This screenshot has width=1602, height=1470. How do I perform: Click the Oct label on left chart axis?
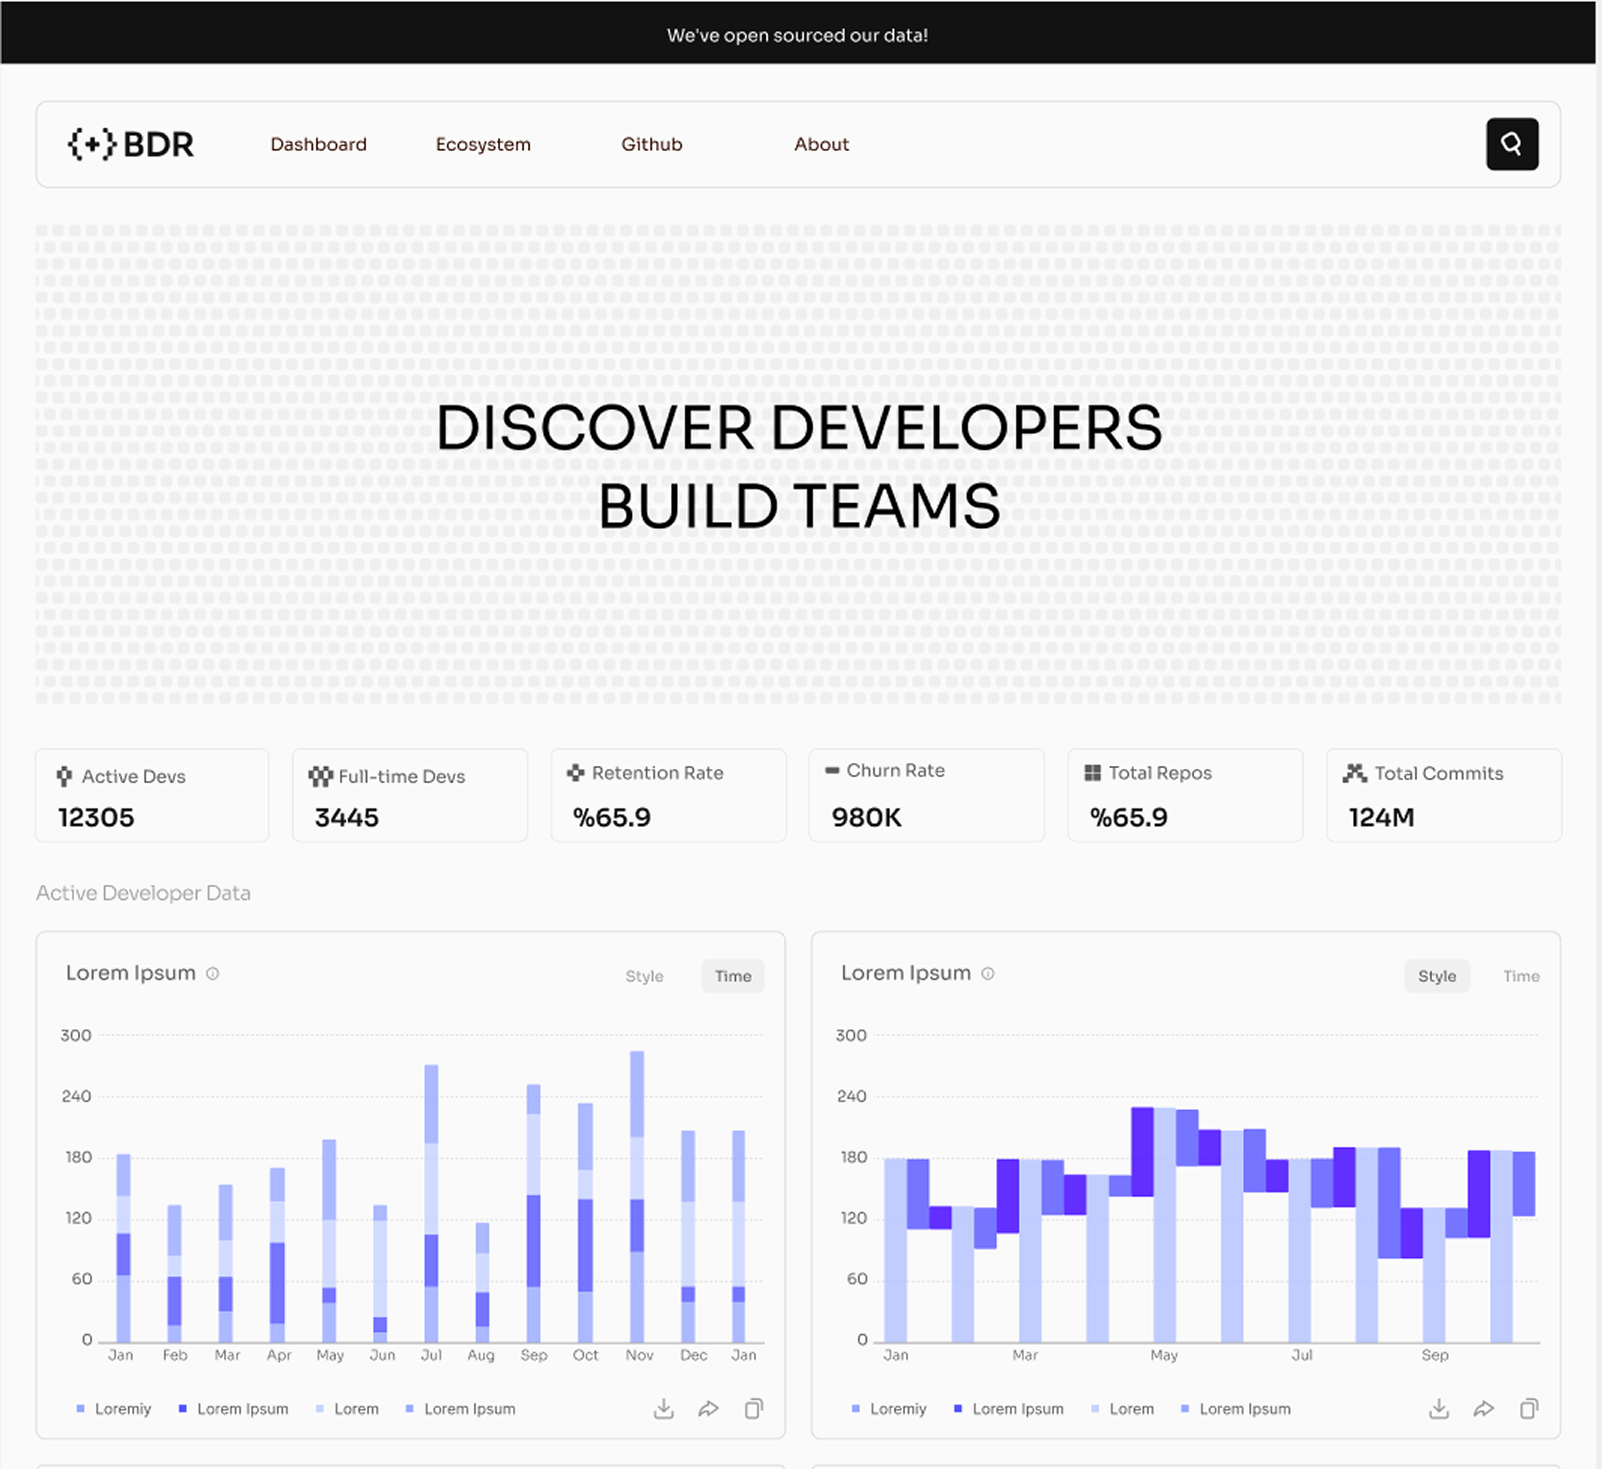[x=586, y=1355]
